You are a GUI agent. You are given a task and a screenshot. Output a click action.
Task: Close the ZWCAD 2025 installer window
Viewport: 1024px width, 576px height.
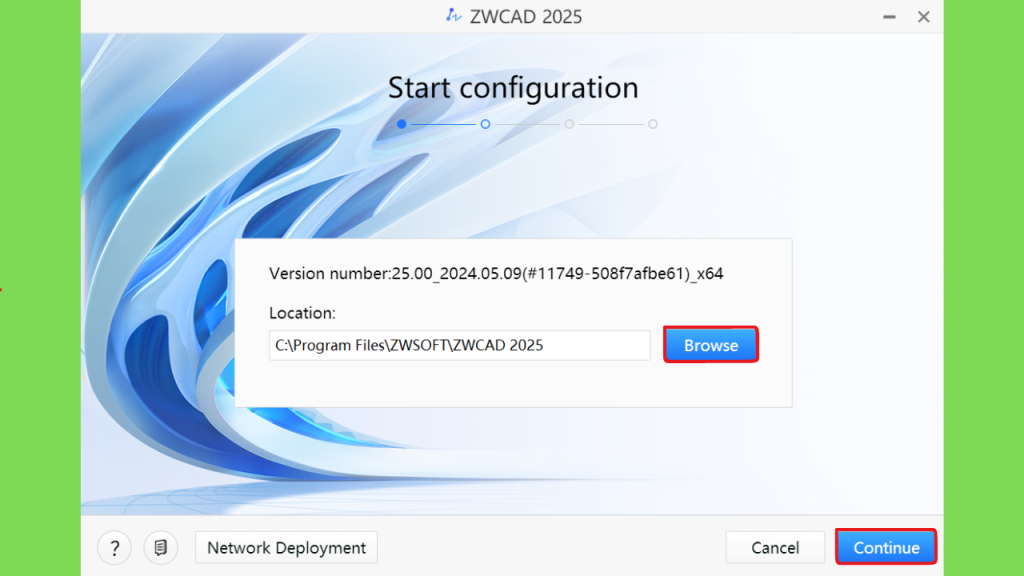[923, 17]
